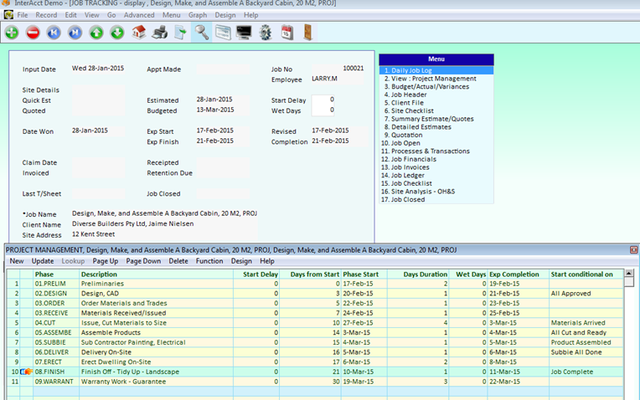Click the form window icon in toolbar

point(223,32)
